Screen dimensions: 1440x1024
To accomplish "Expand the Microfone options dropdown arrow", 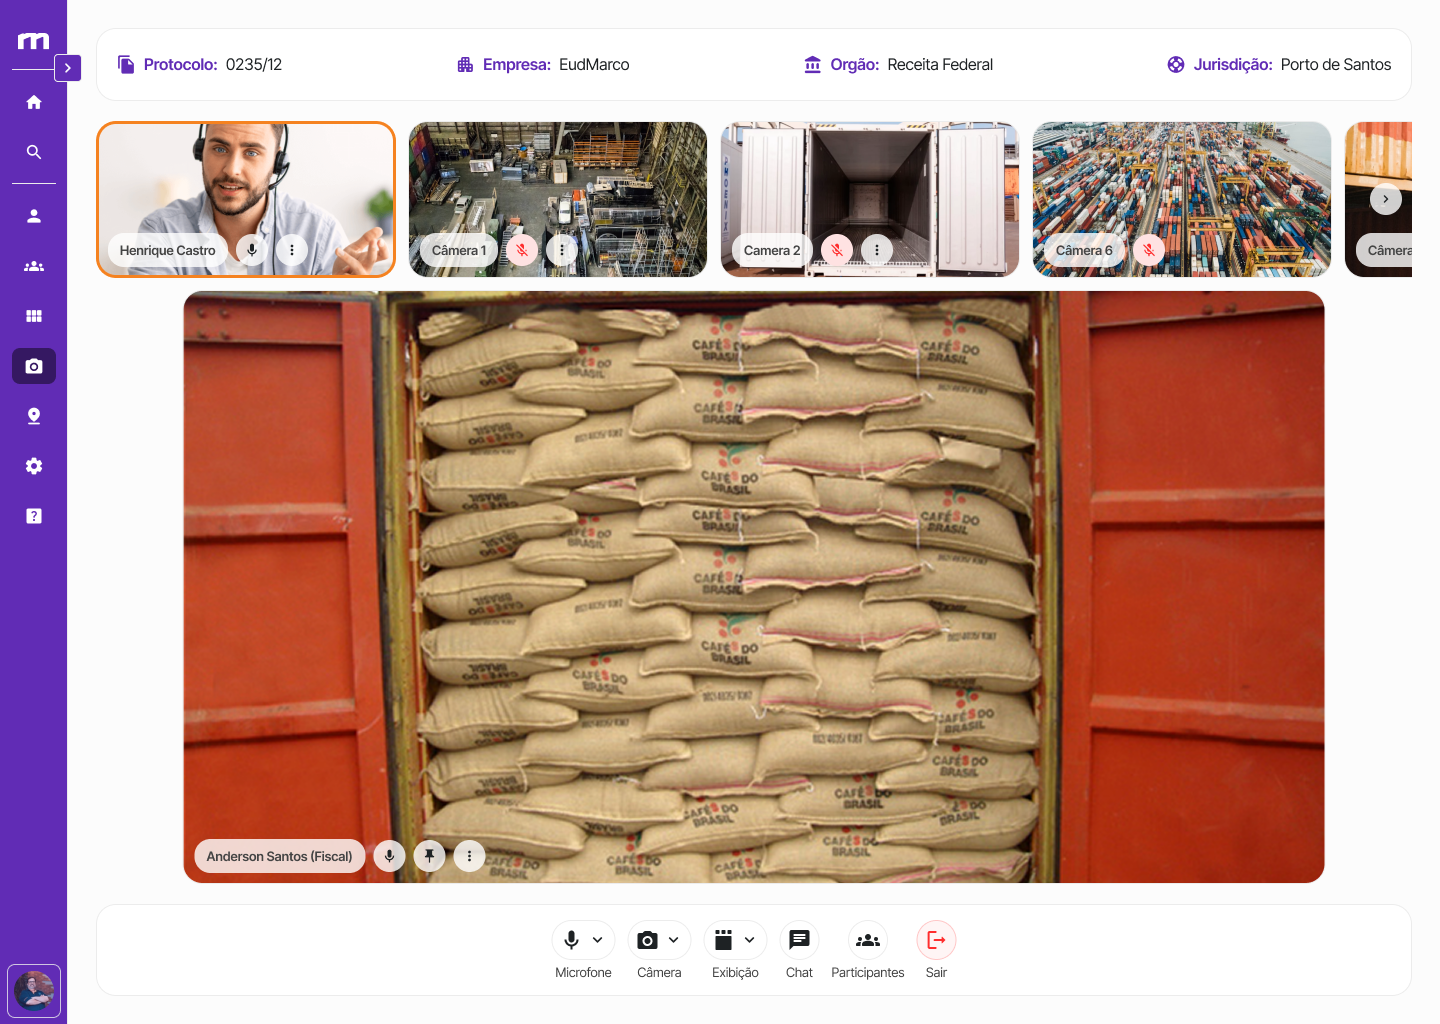I will click(598, 940).
